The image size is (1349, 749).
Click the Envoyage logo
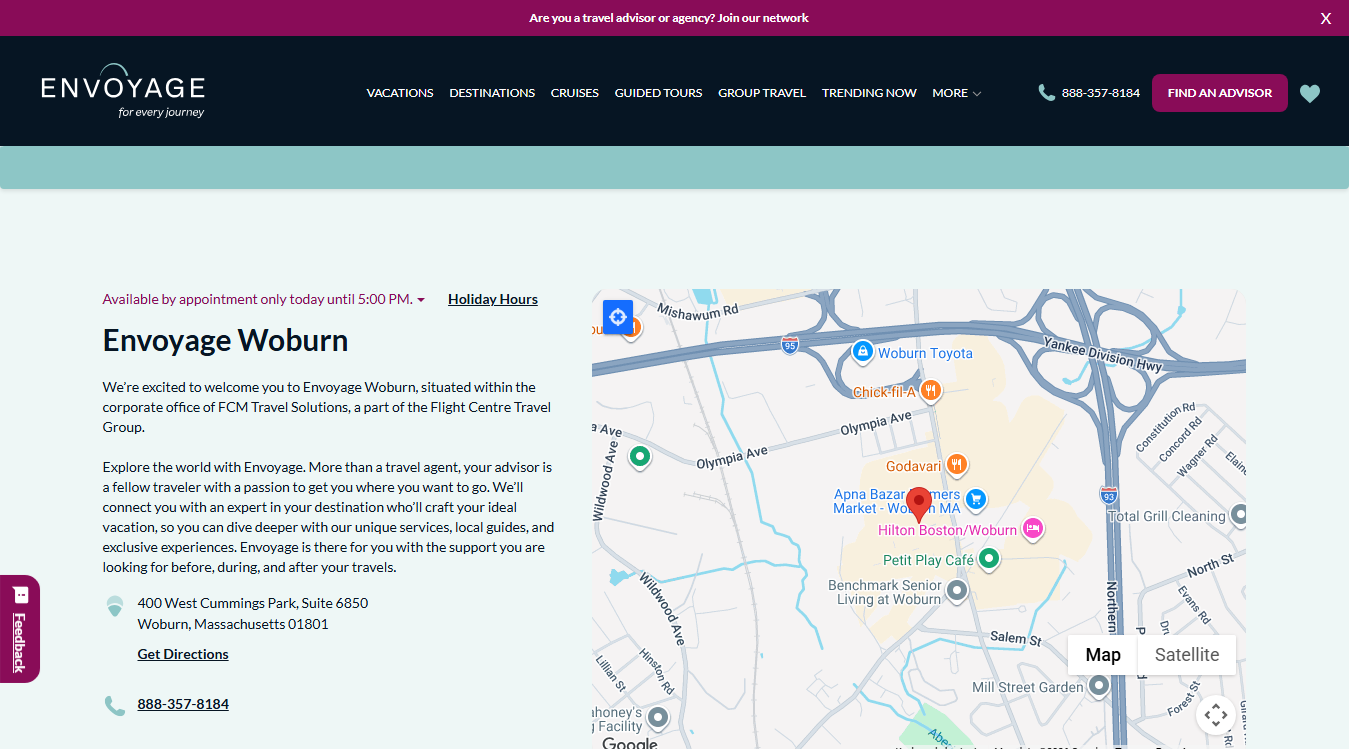pos(123,92)
